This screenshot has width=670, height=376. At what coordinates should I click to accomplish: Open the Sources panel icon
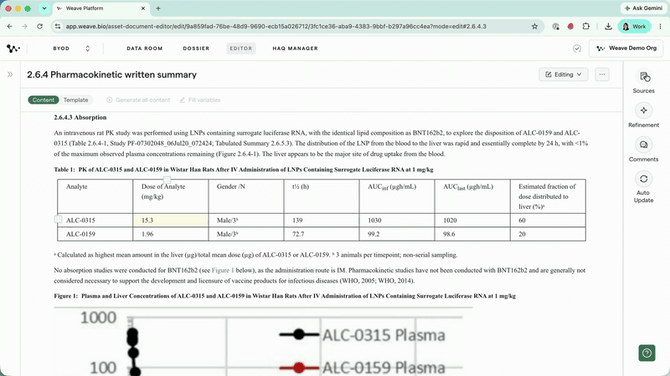tap(644, 77)
